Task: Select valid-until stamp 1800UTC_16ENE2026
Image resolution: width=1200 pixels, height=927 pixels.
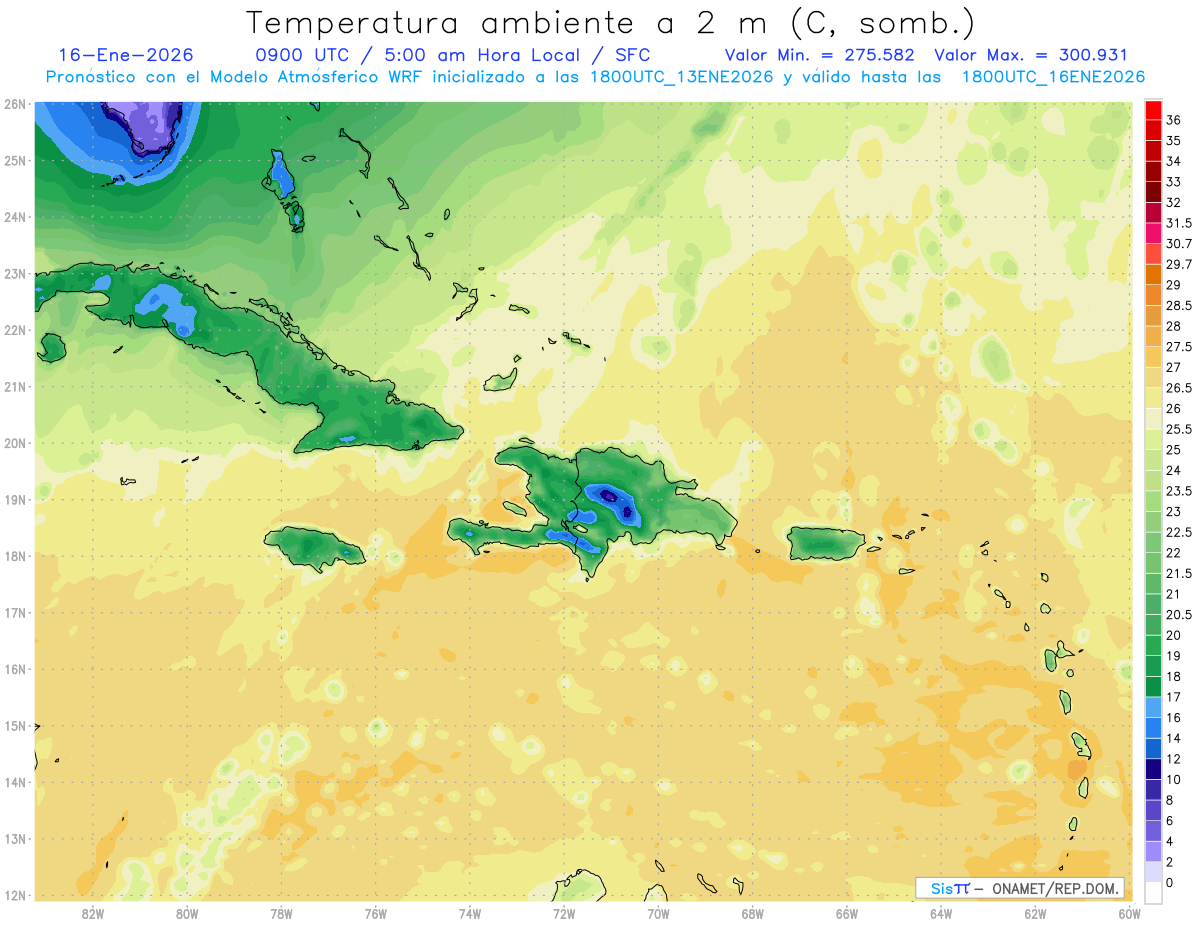Action: pos(1053,77)
